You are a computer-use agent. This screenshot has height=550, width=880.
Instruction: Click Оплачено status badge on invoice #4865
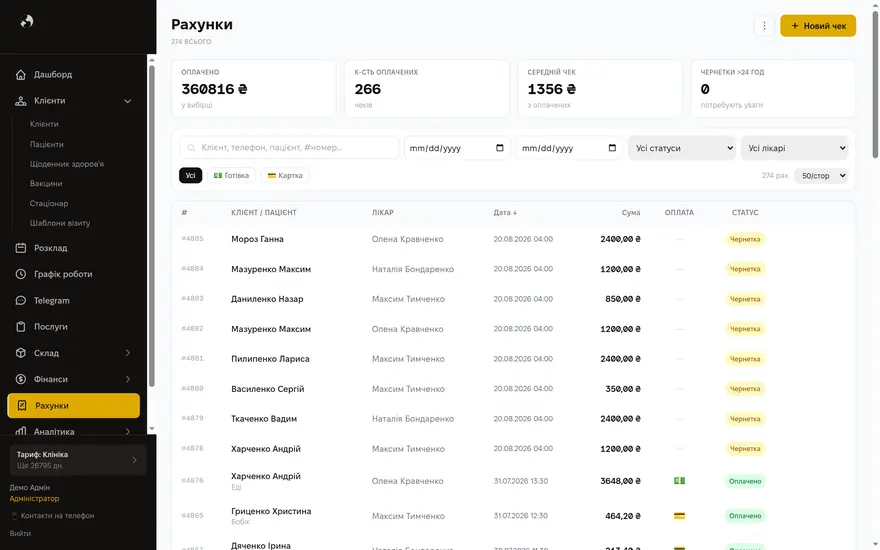pyautogui.click(x=745, y=516)
